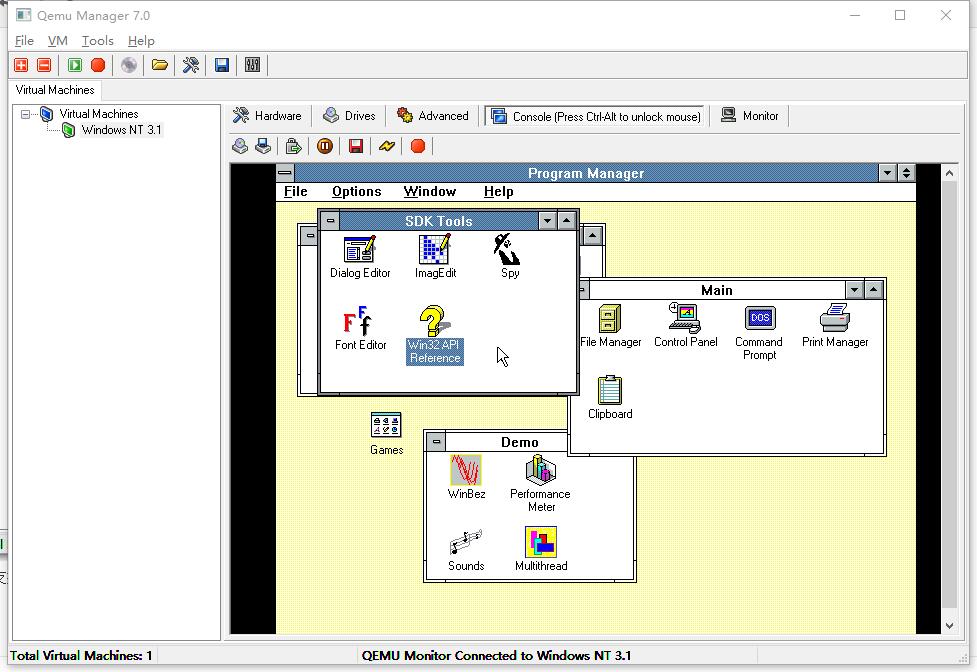Select the Multithread demo icon
977x672 pixels.
[541, 550]
